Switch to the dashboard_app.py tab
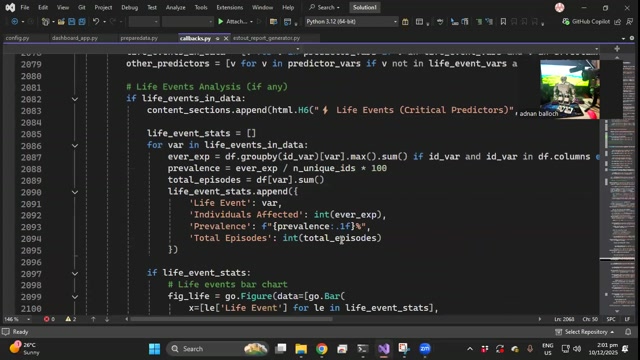Image resolution: width=640 pixels, height=360 pixels. (75, 38)
